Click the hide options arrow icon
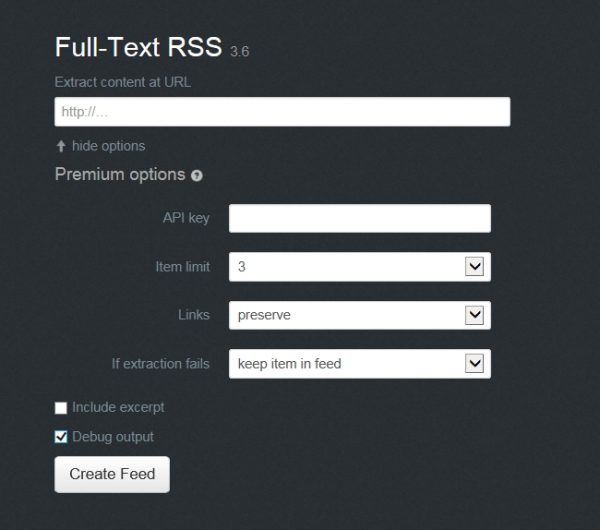The height and width of the screenshot is (530, 600). [61, 146]
